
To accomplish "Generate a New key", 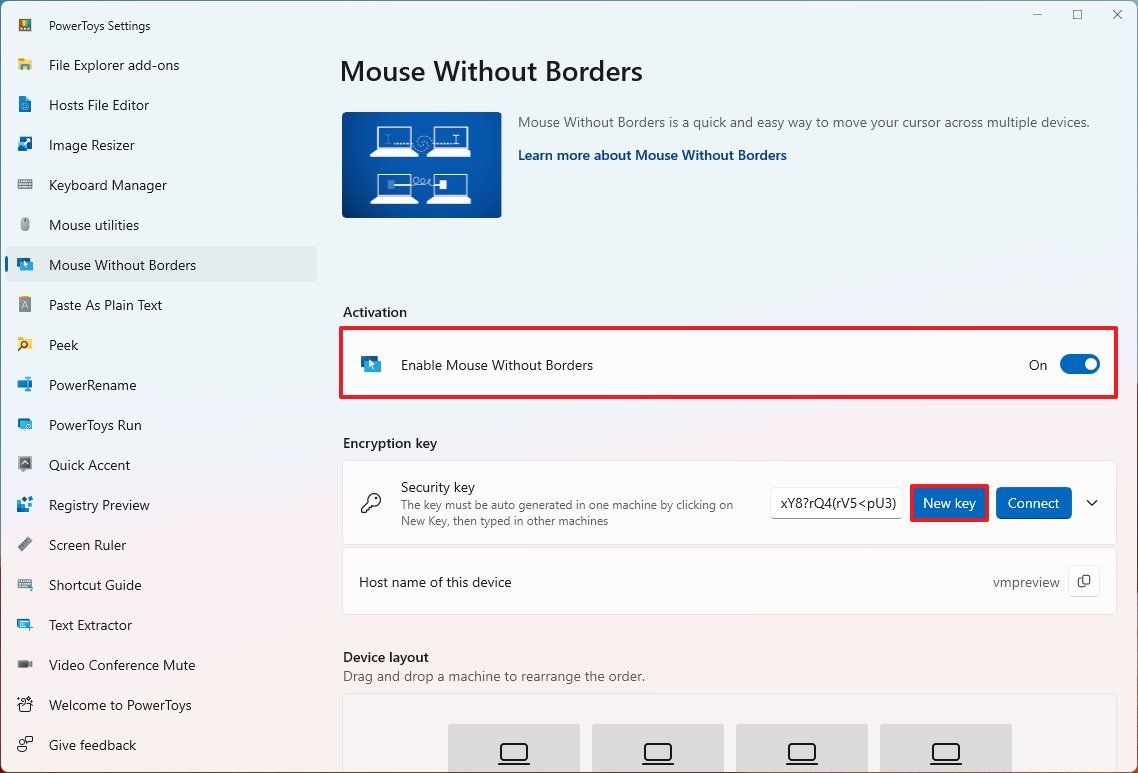I will (x=949, y=503).
